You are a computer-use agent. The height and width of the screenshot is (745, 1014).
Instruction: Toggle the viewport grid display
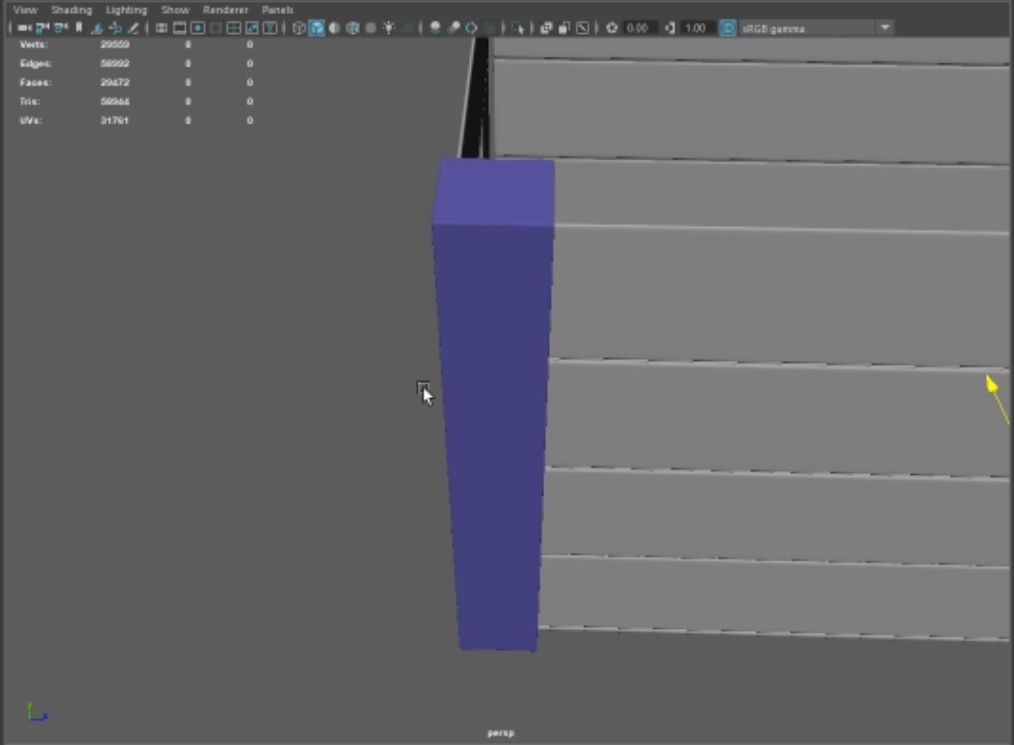click(161, 28)
